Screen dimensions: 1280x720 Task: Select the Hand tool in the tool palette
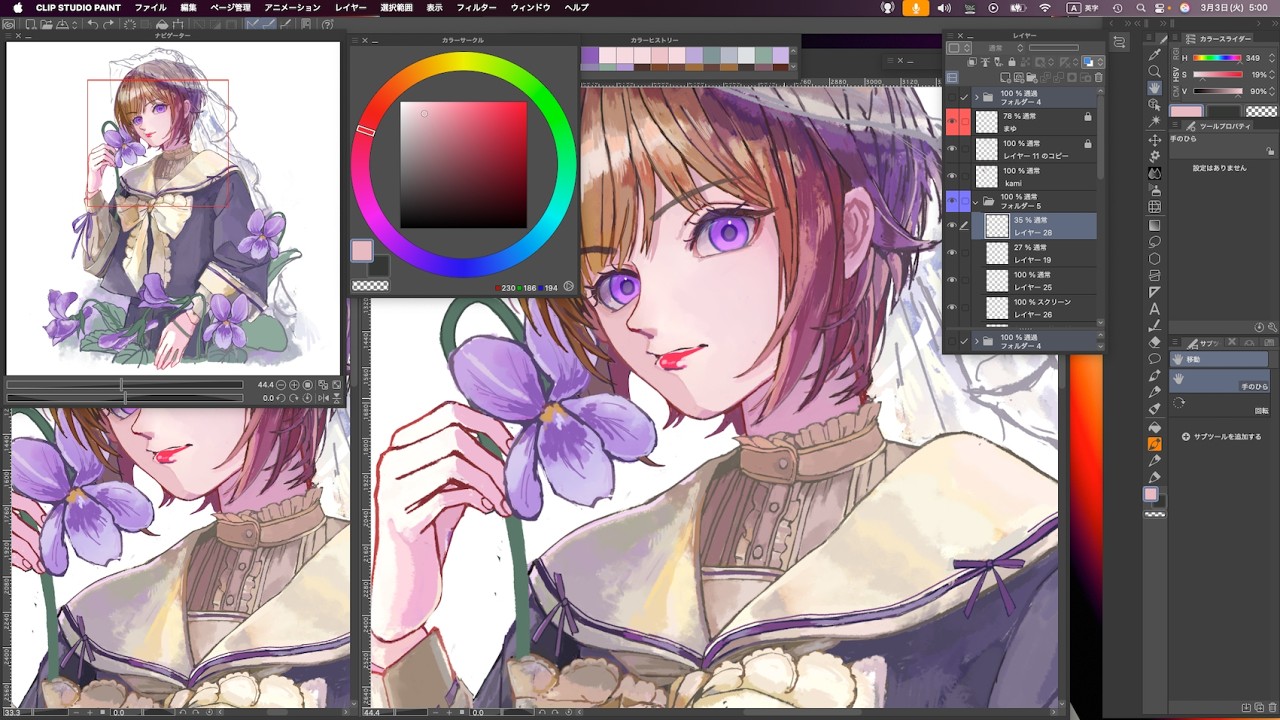coord(1155,88)
